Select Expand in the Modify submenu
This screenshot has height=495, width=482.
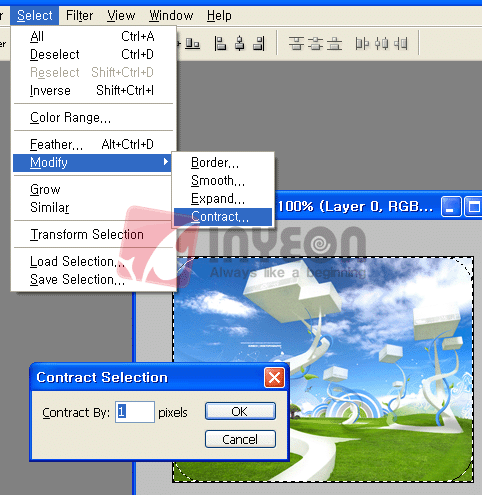(223, 199)
